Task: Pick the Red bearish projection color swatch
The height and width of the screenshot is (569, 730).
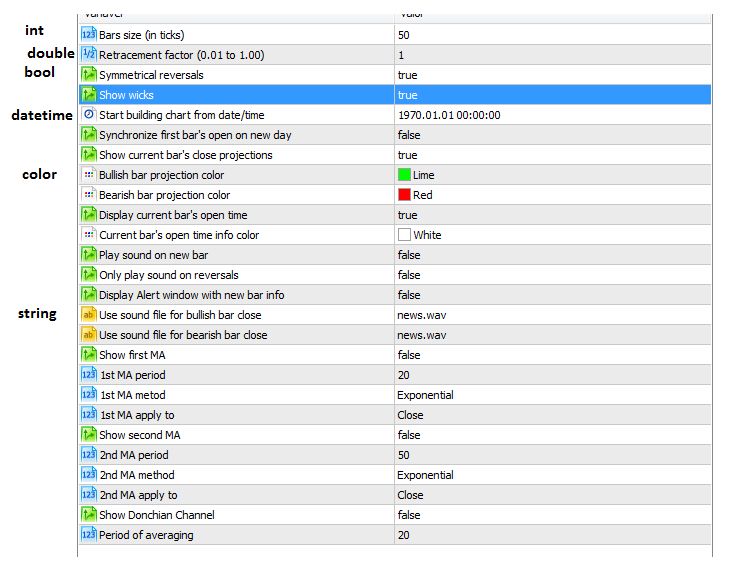Action: click(404, 195)
